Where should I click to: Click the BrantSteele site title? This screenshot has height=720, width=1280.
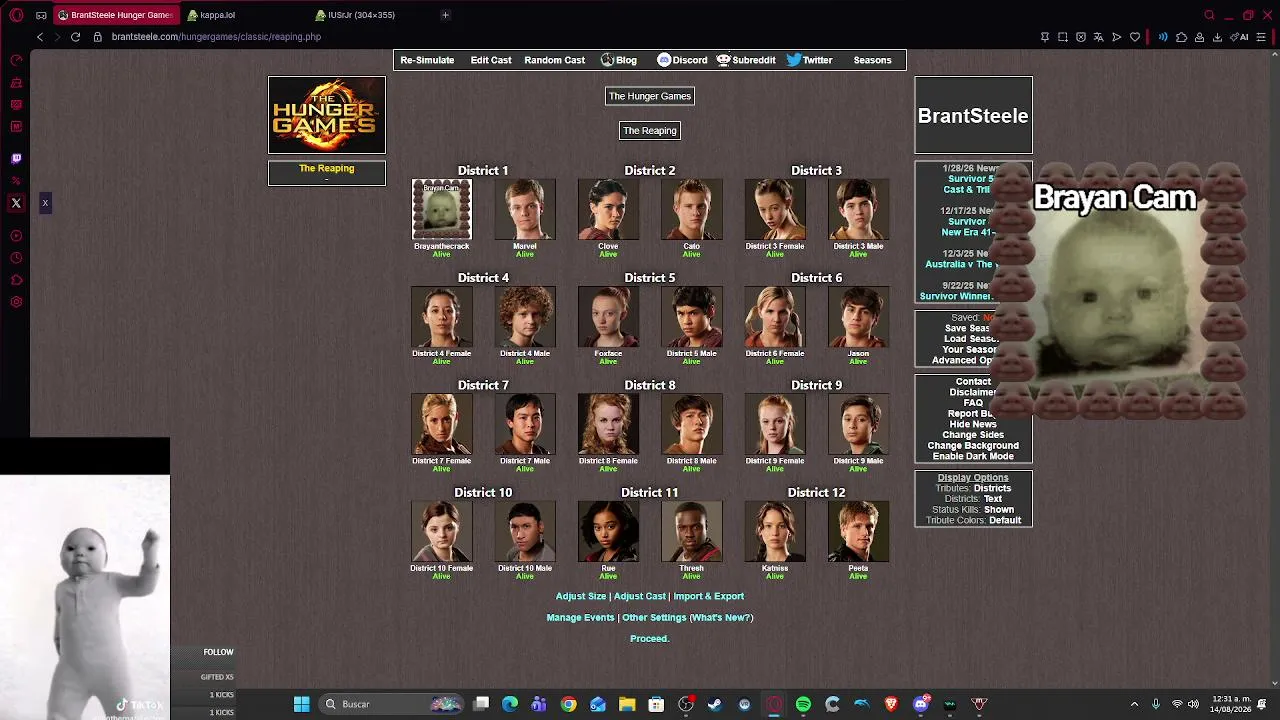pos(973,116)
